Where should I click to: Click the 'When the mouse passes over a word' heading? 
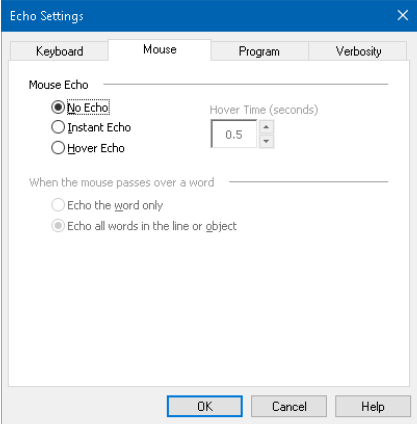click(x=122, y=183)
